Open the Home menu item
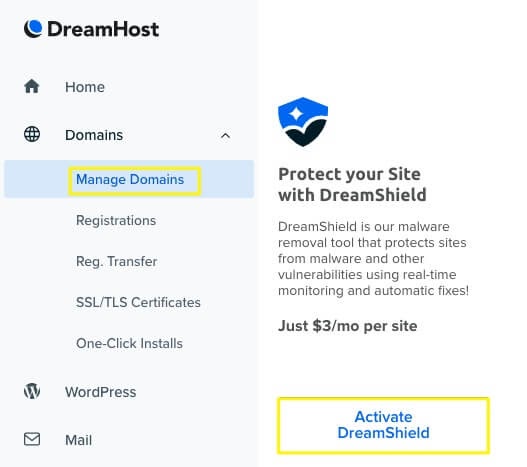This screenshot has width=527, height=467. 85,87
